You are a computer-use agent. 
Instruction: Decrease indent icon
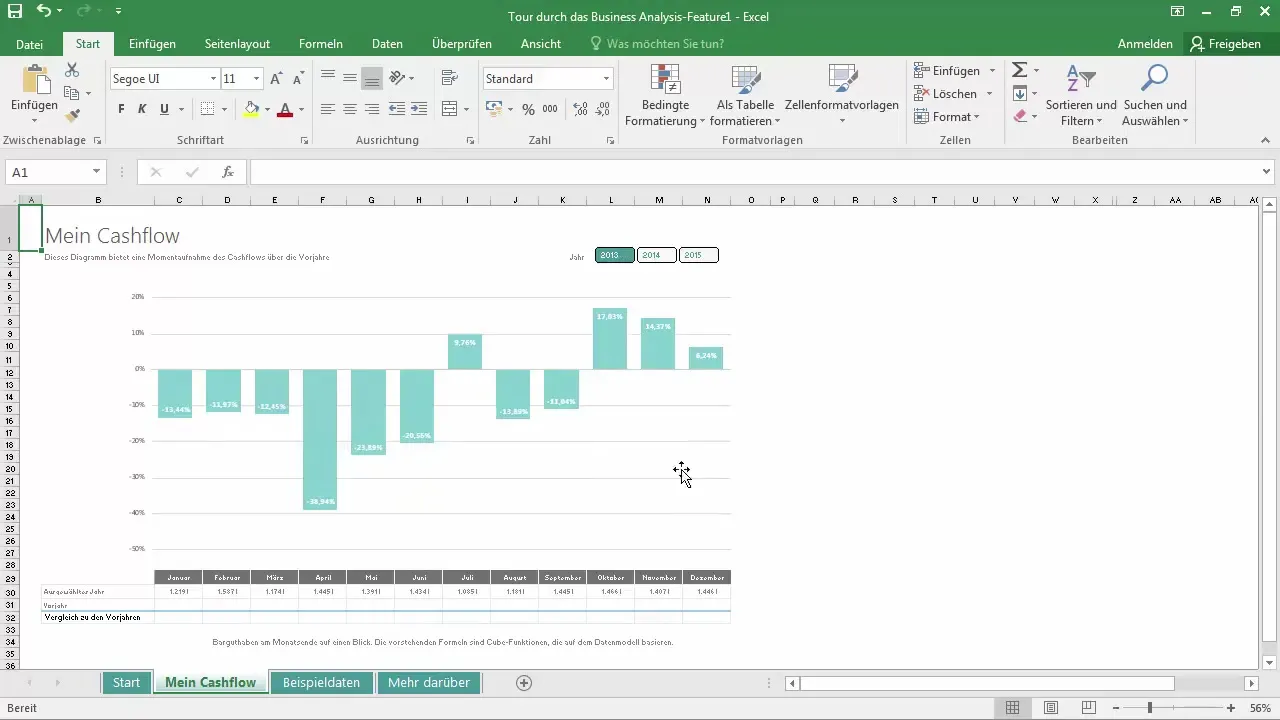397,109
